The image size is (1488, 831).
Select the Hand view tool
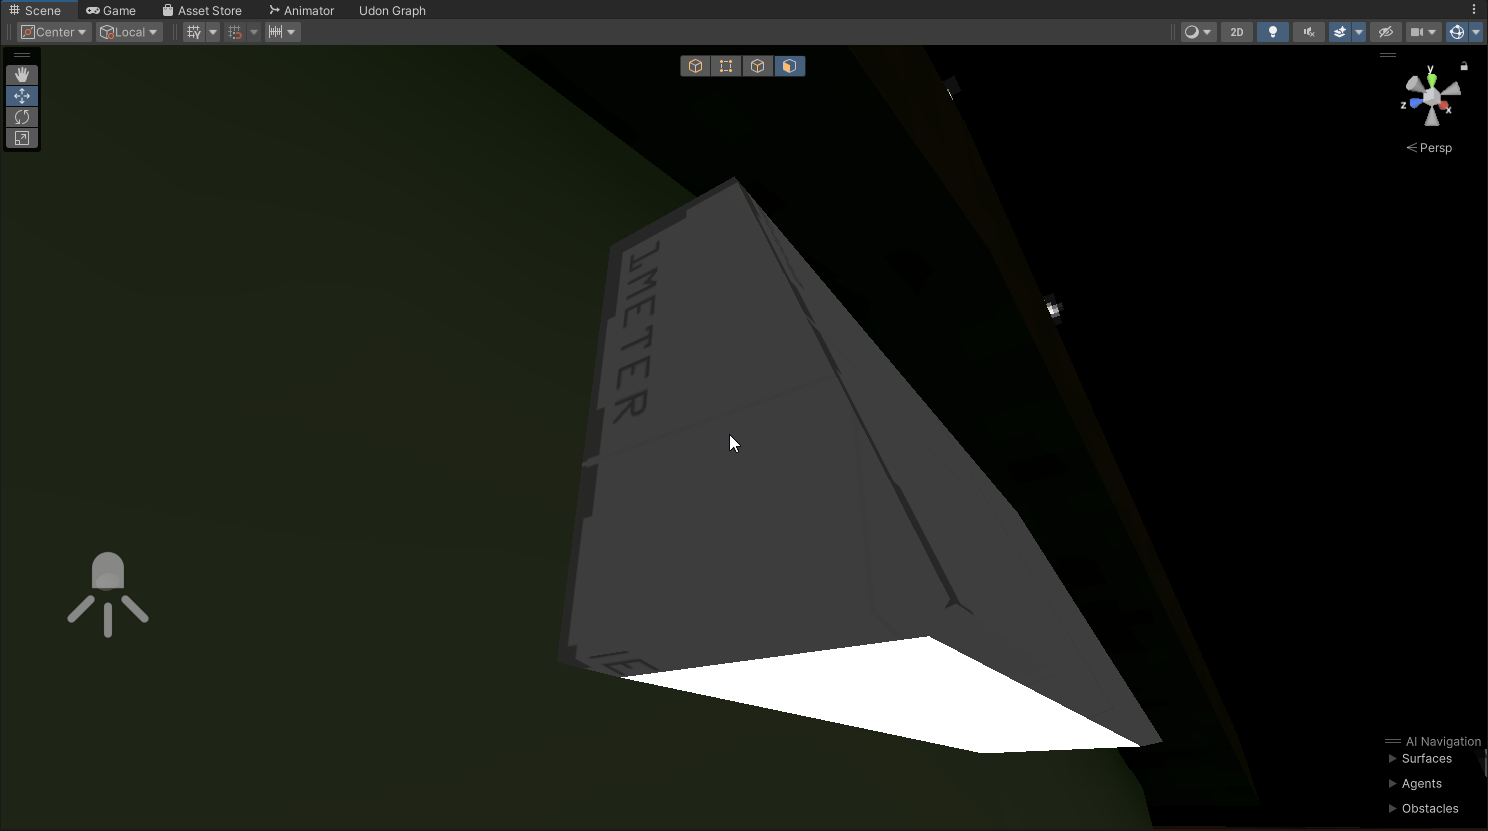(22, 75)
